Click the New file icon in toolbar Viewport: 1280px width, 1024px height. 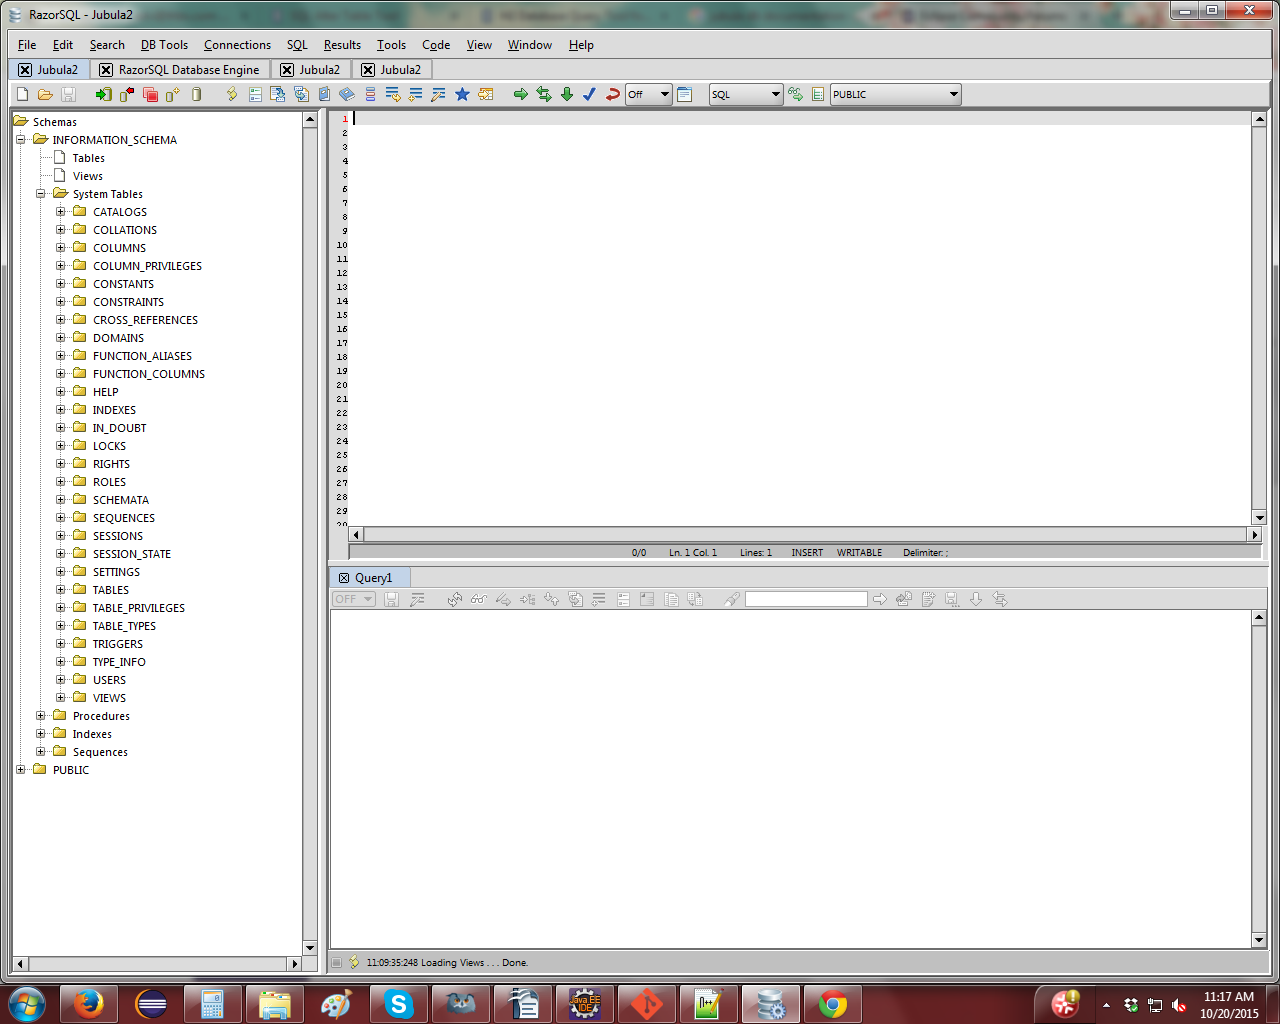tap(23, 94)
